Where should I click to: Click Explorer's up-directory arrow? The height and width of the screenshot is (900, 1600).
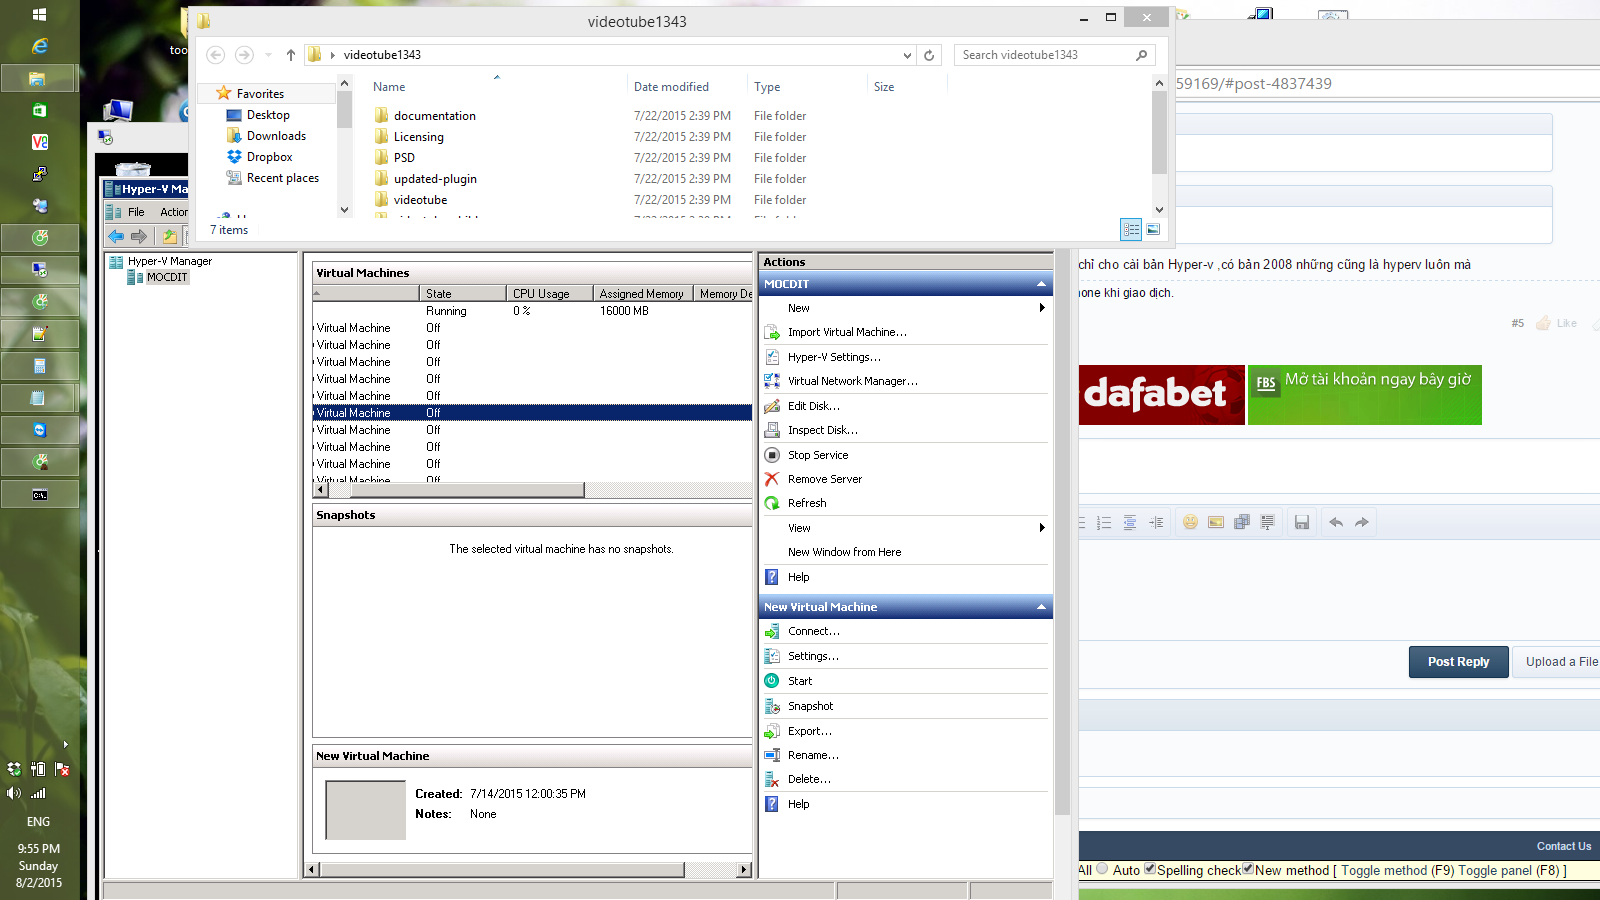coord(291,55)
